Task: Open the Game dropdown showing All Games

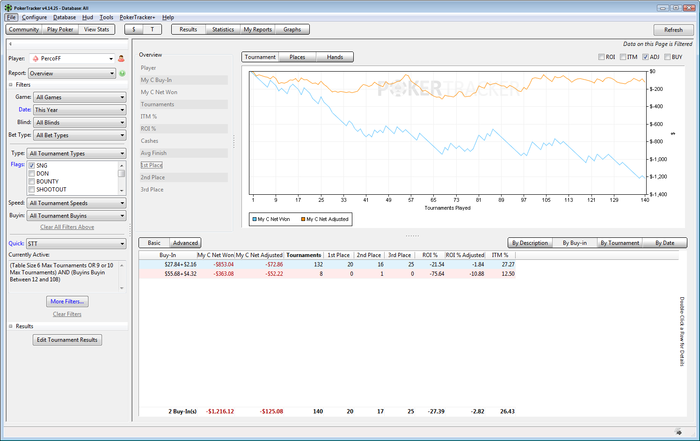Action: pos(80,97)
